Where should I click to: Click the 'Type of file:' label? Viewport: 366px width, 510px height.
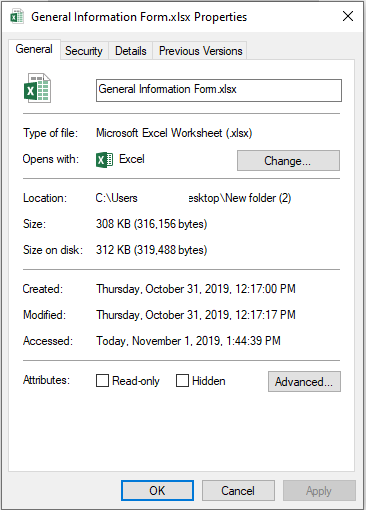coord(50,133)
